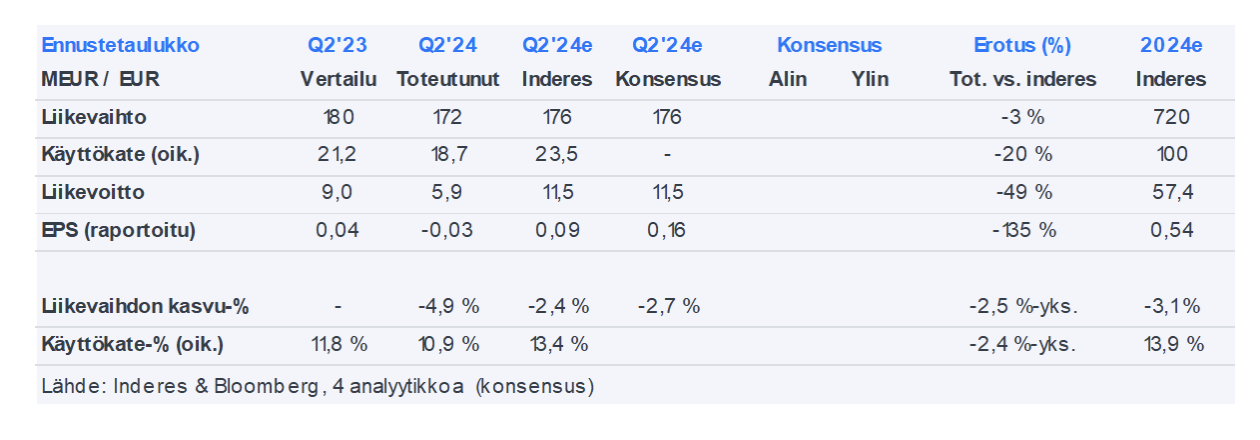Select the Q2'23 column header
The height and width of the screenshot is (440, 1260).
pos(337,45)
